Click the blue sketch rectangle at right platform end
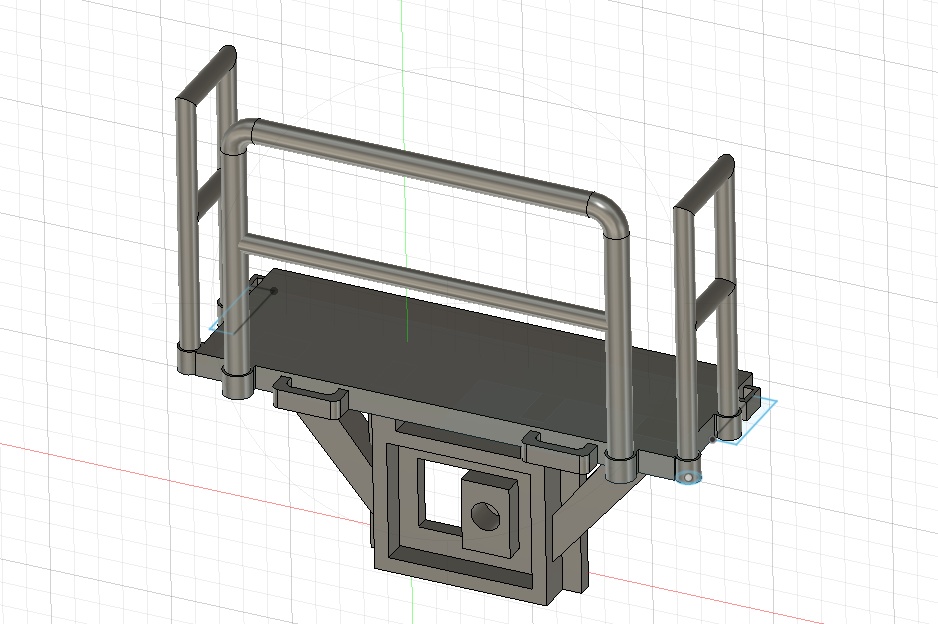 coord(752,422)
